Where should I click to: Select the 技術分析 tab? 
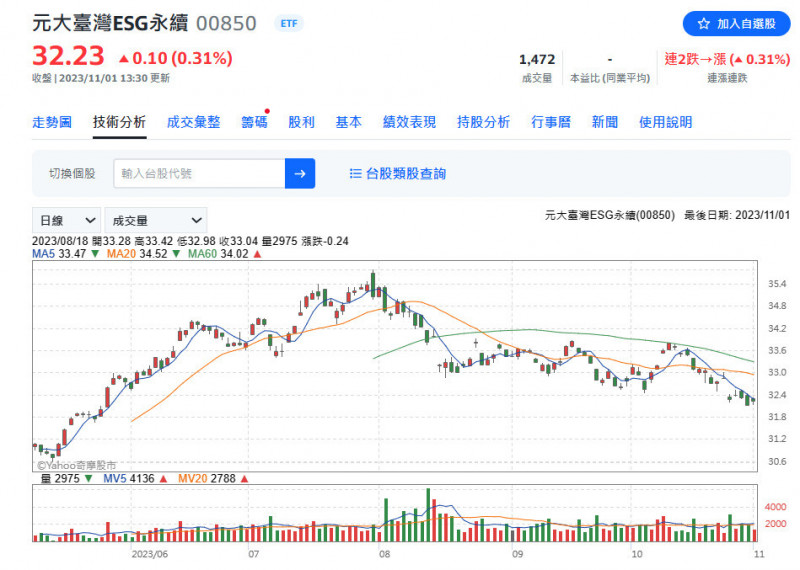pos(119,122)
